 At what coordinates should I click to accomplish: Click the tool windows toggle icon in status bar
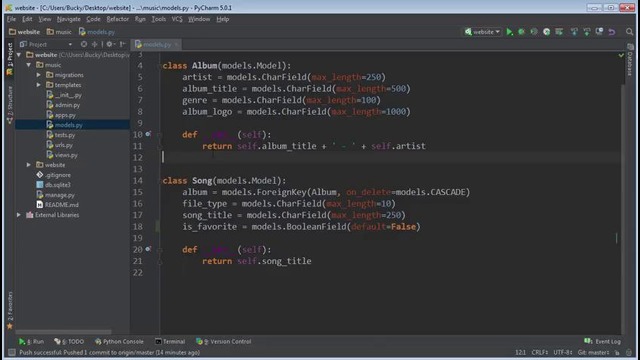(11, 352)
